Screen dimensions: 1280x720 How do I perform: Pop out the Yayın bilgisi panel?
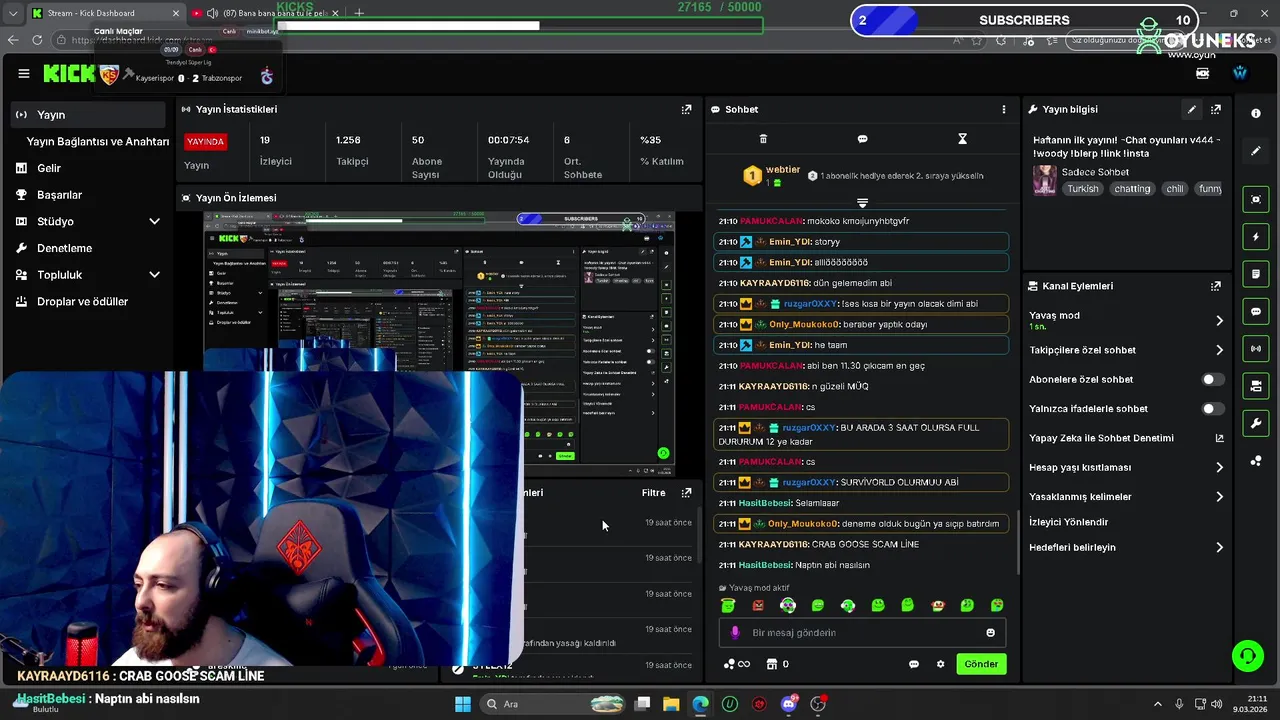[x=1216, y=109]
